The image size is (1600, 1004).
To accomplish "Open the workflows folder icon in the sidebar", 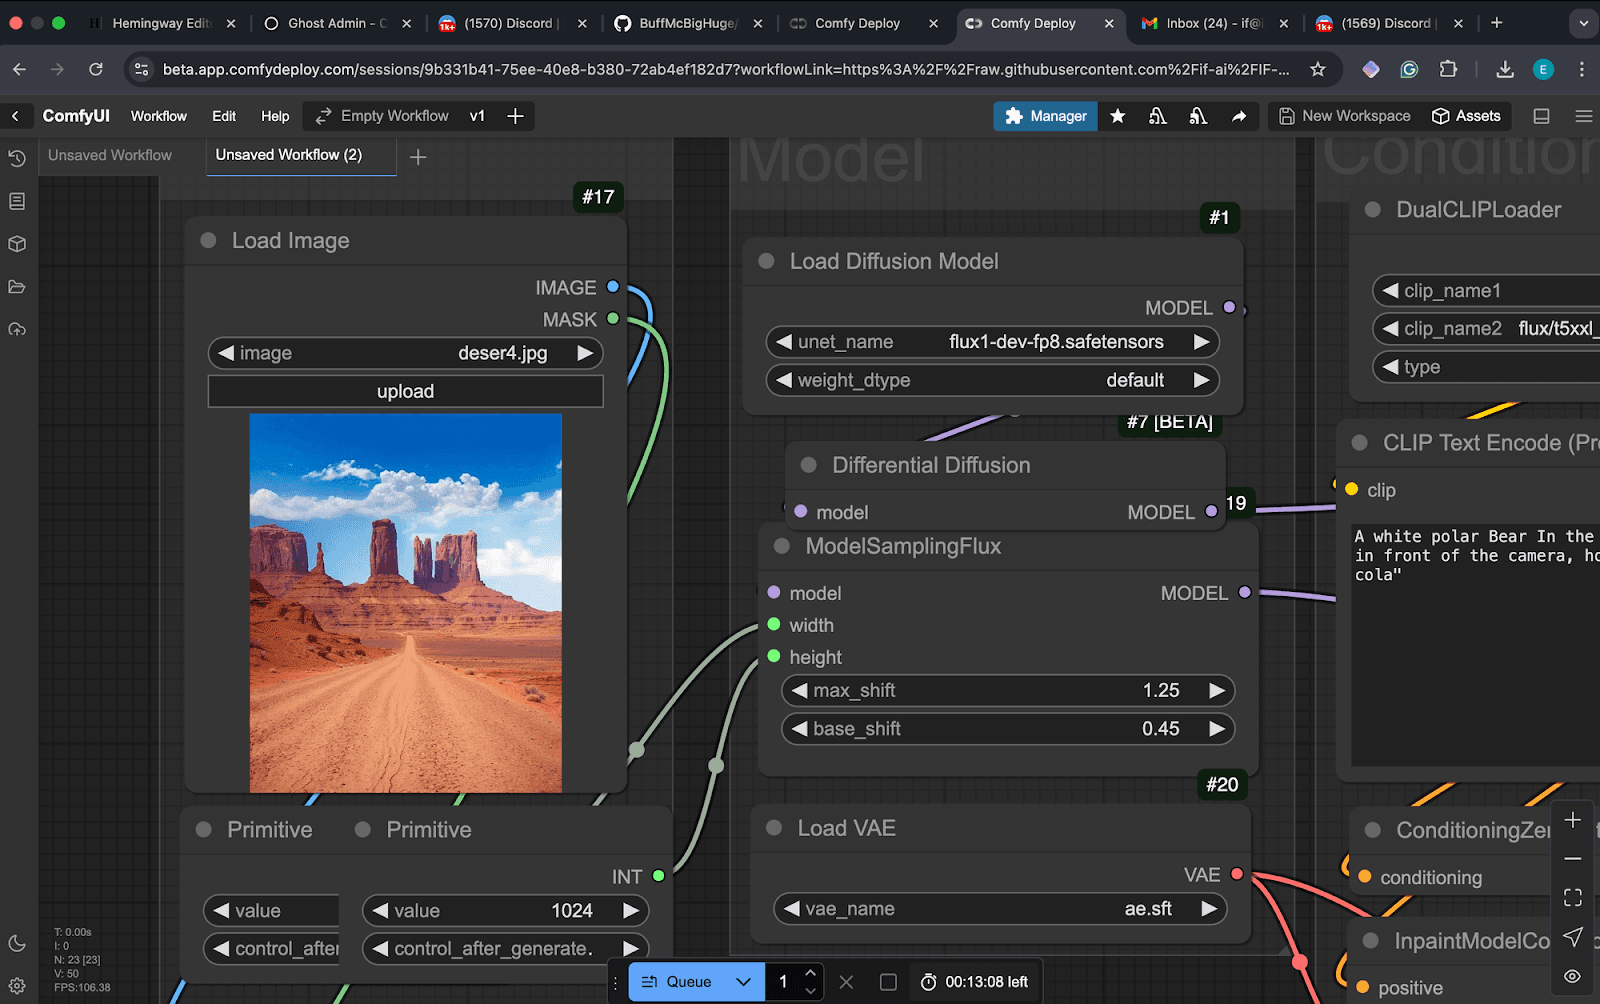I will coord(16,287).
